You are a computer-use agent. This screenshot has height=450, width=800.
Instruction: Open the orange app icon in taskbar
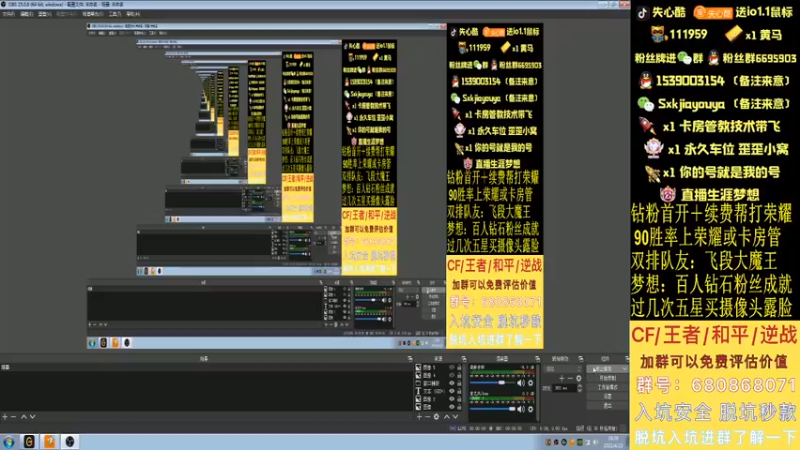49,441
